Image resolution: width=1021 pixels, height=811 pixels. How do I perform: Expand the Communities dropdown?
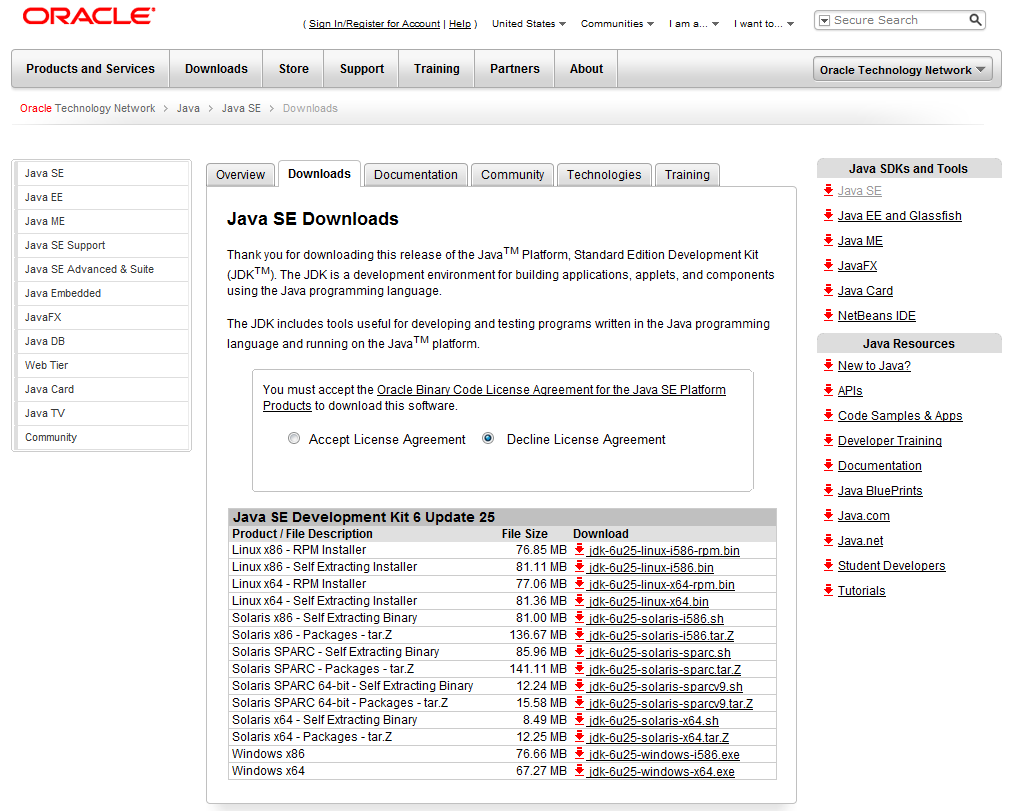point(617,23)
